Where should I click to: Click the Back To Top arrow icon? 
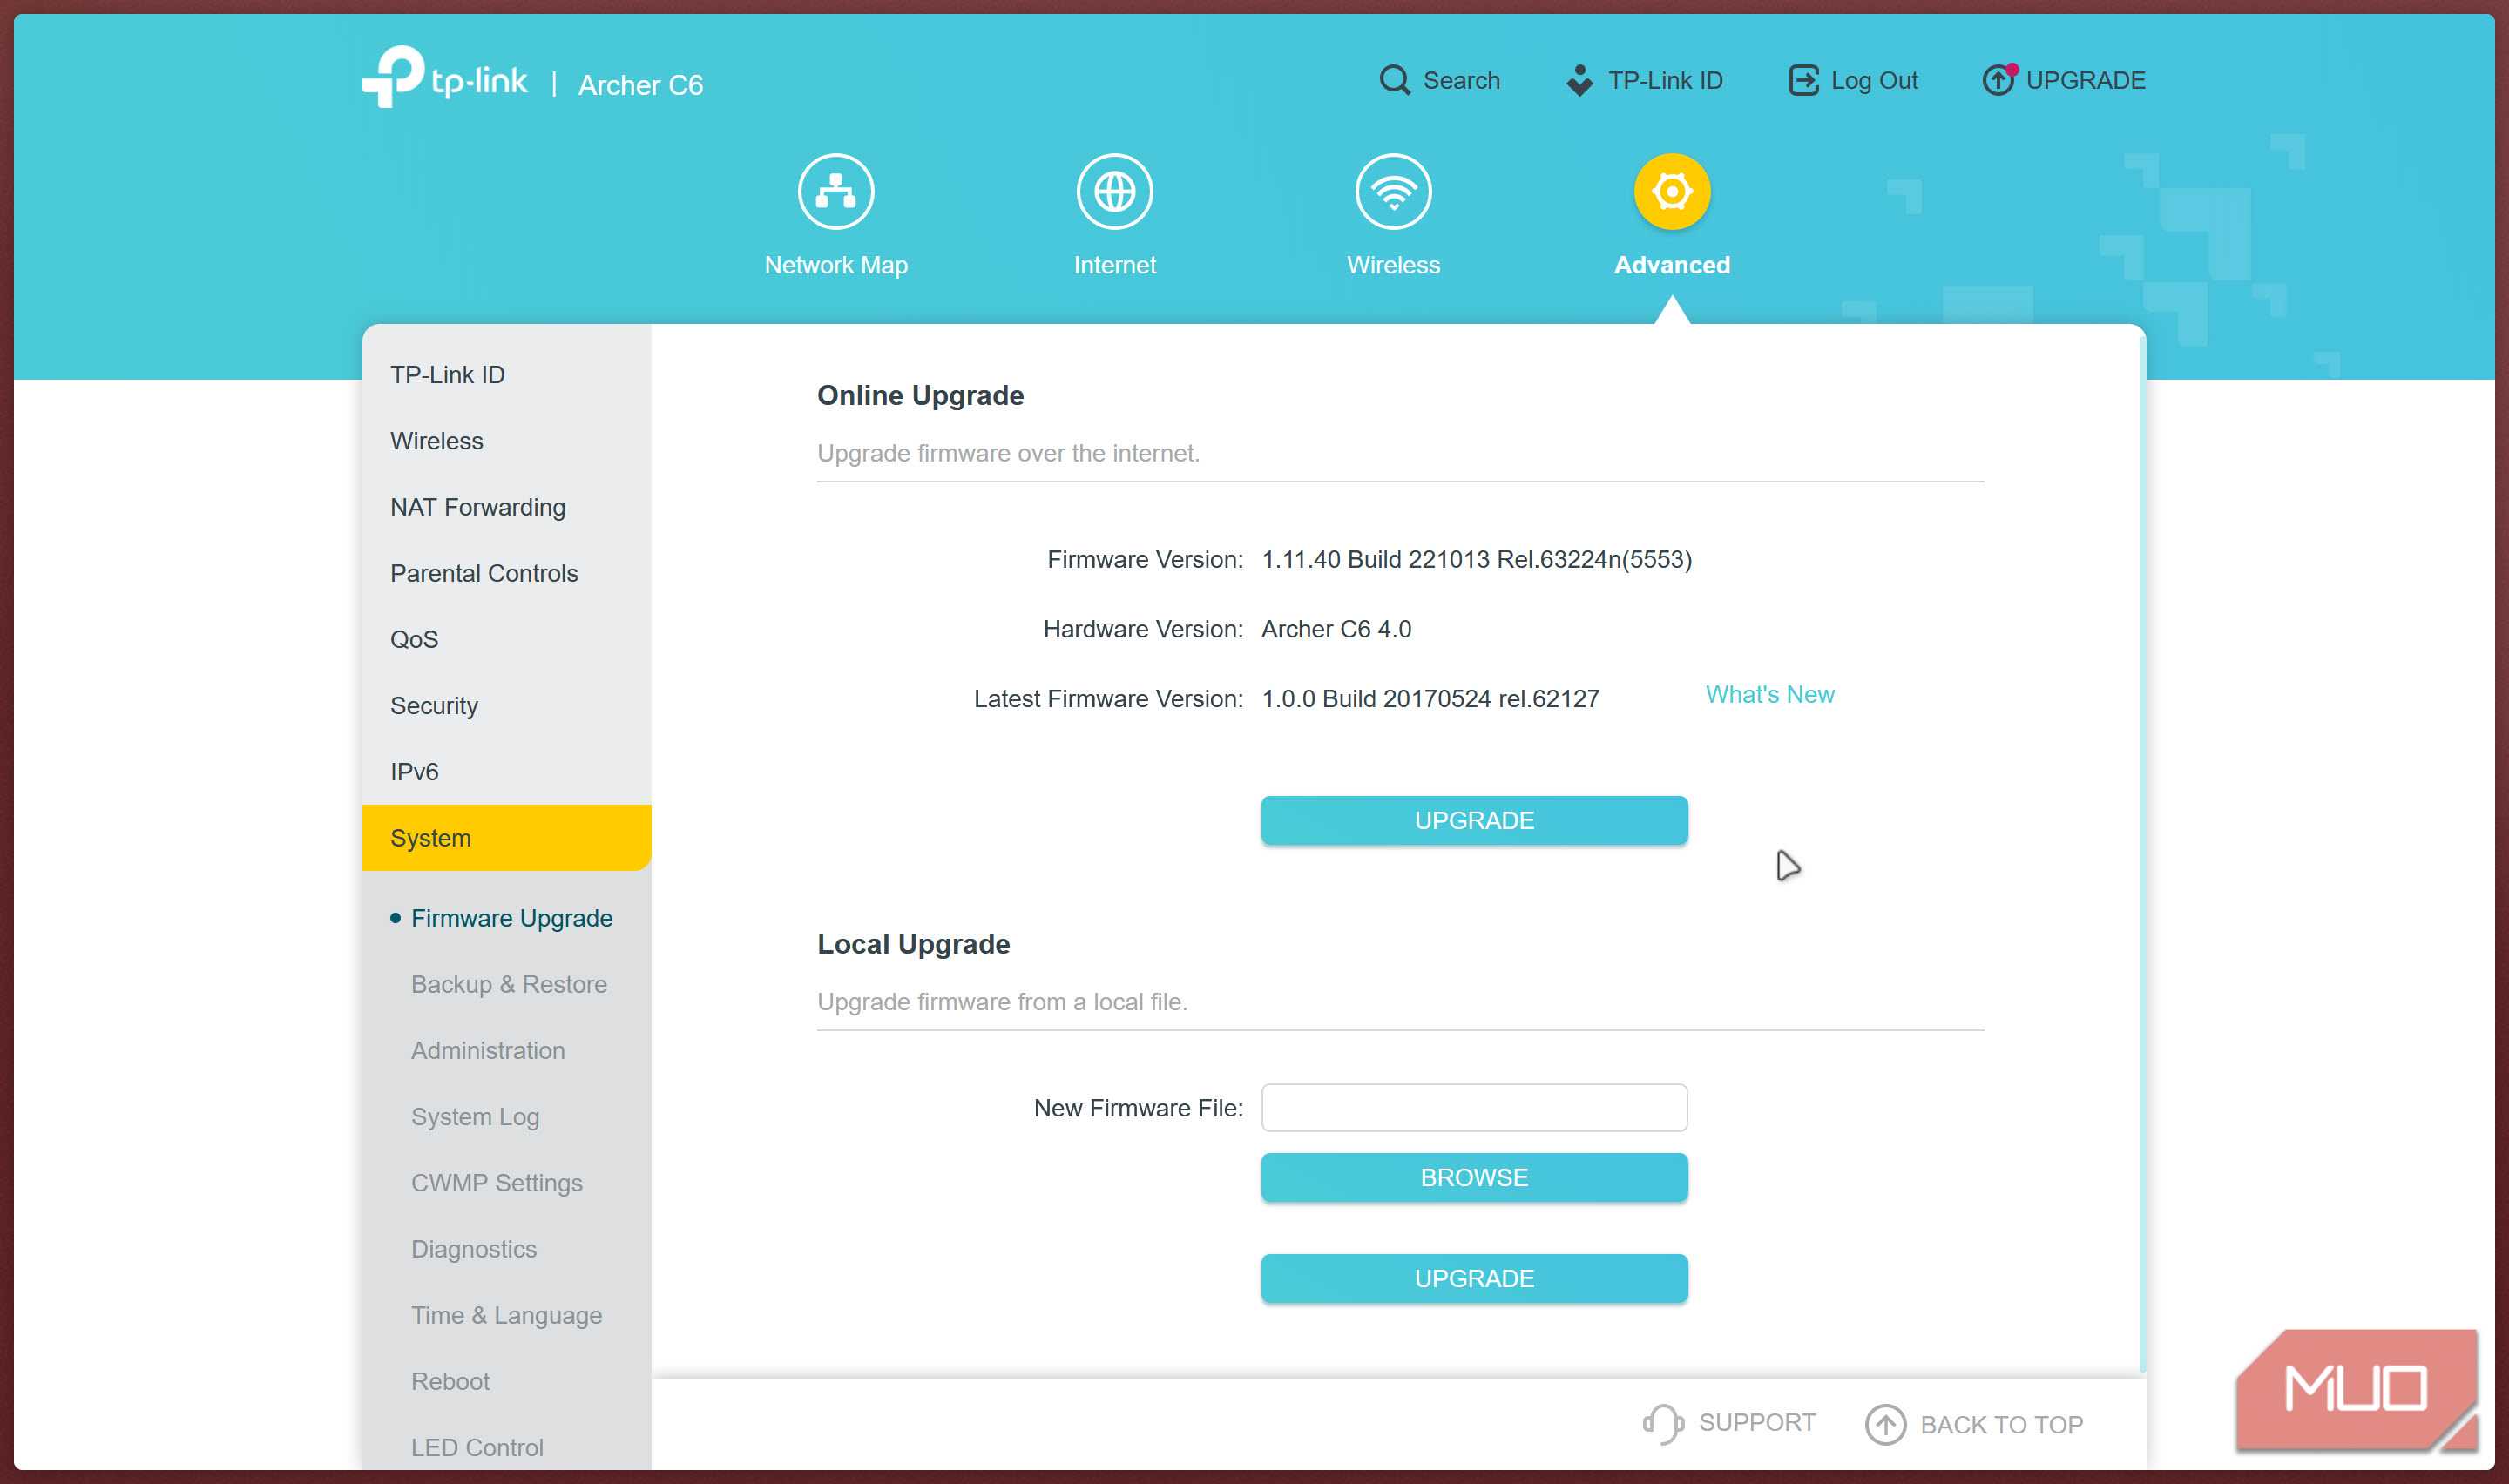pyautogui.click(x=1887, y=1424)
